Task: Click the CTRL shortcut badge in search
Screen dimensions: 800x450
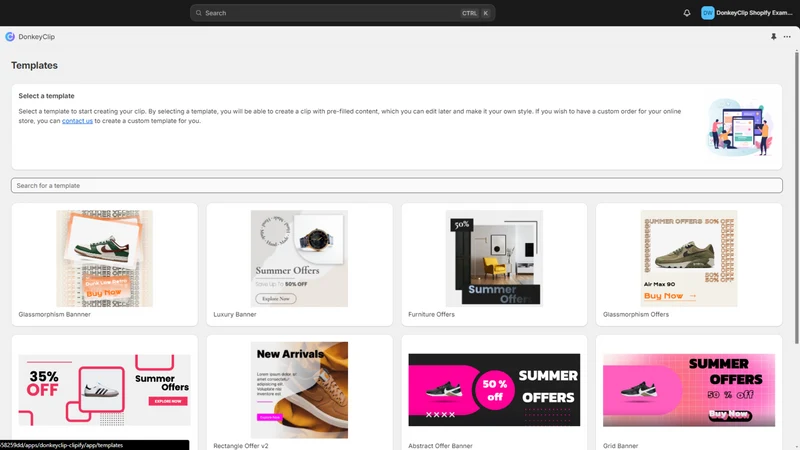Action: 469,13
